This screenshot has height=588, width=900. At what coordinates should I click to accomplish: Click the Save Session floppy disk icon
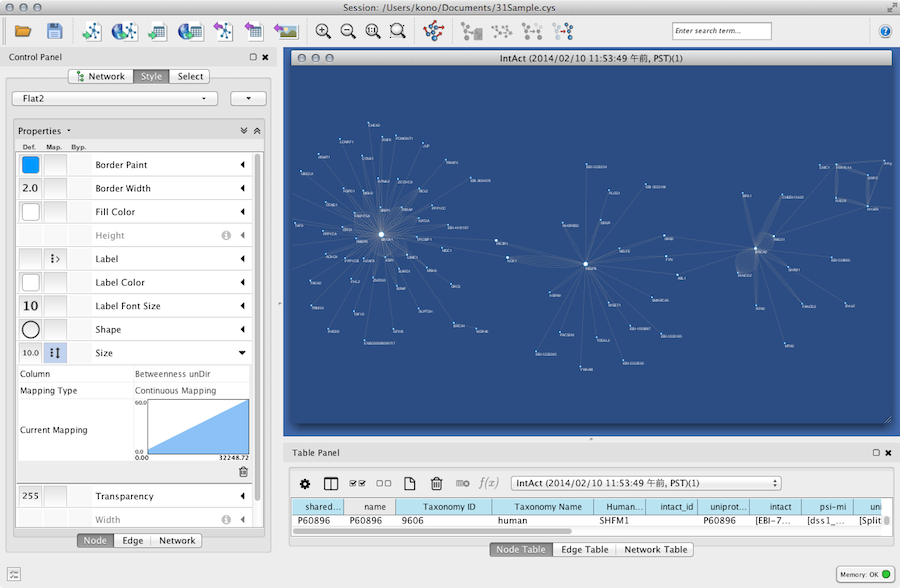pos(54,31)
